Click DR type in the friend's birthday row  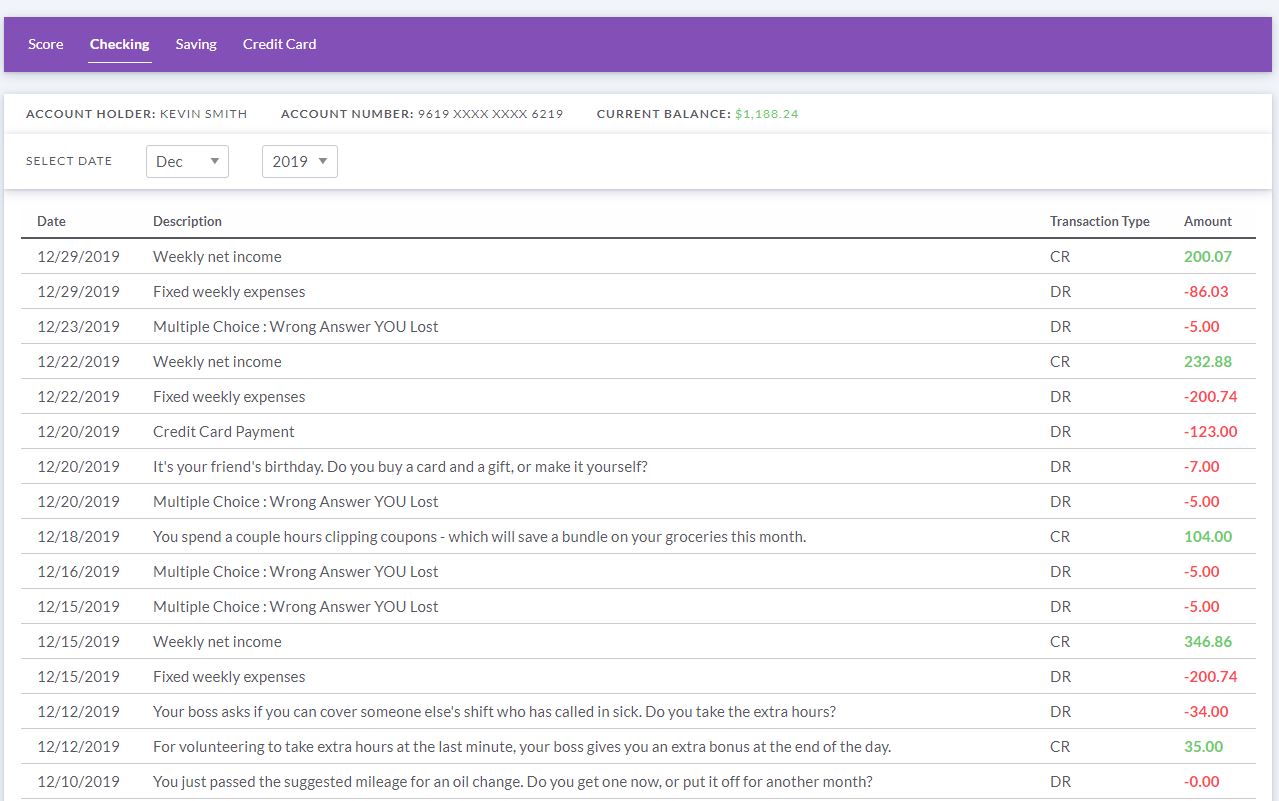click(x=1060, y=466)
